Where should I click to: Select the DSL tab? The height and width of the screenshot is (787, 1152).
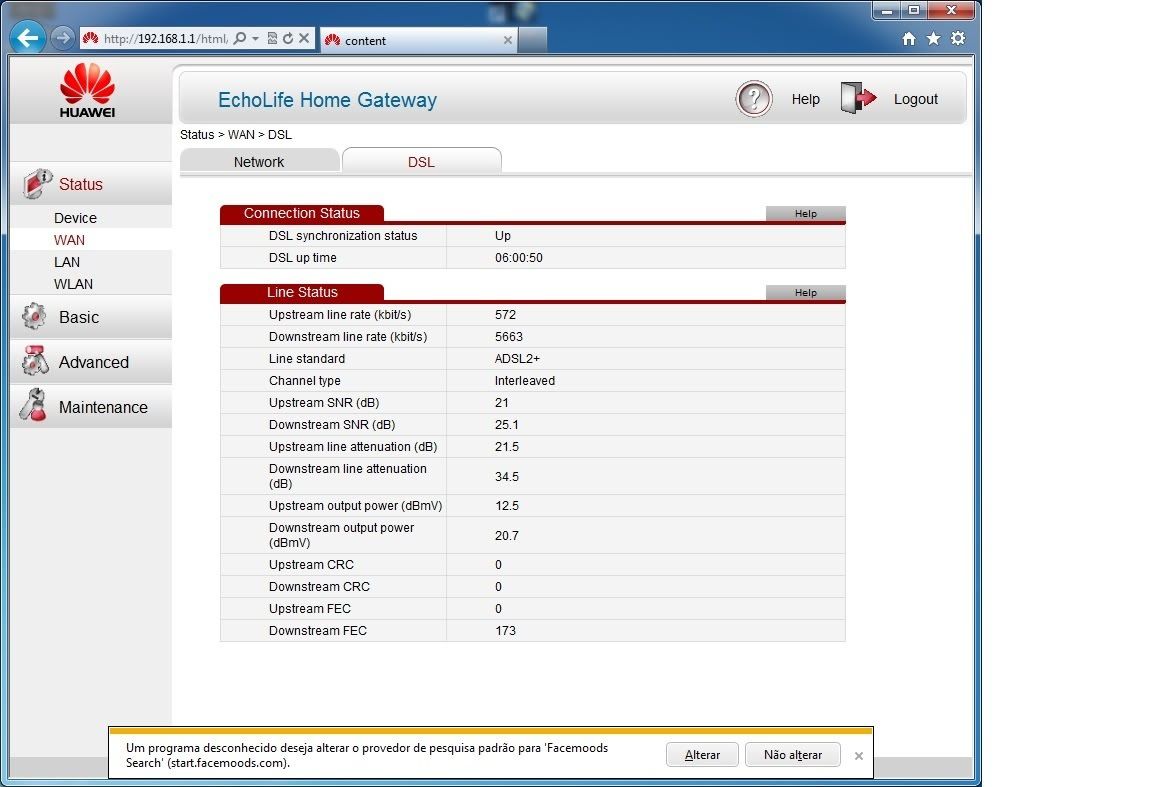pos(421,162)
